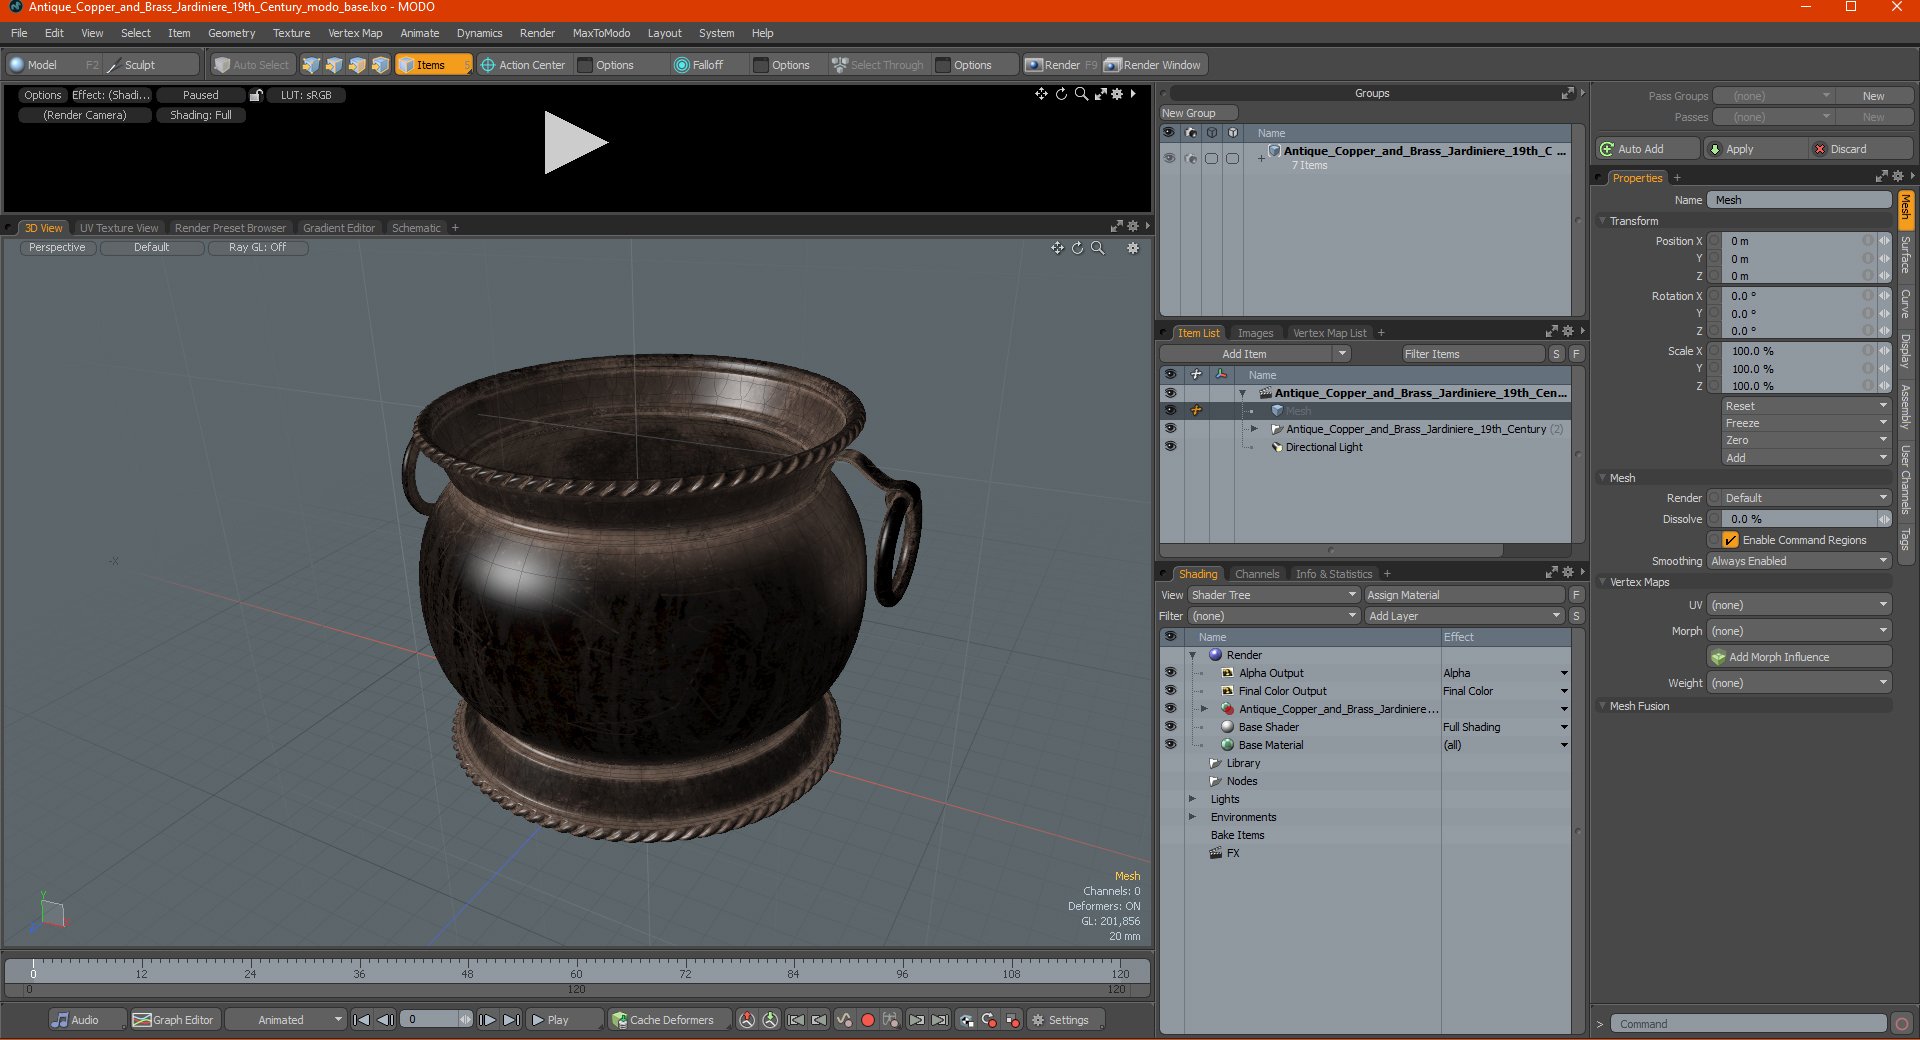The height and width of the screenshot is (1040, 1920).
Task: Toggle the group visibility eye in Groups
Action: 1169,158
